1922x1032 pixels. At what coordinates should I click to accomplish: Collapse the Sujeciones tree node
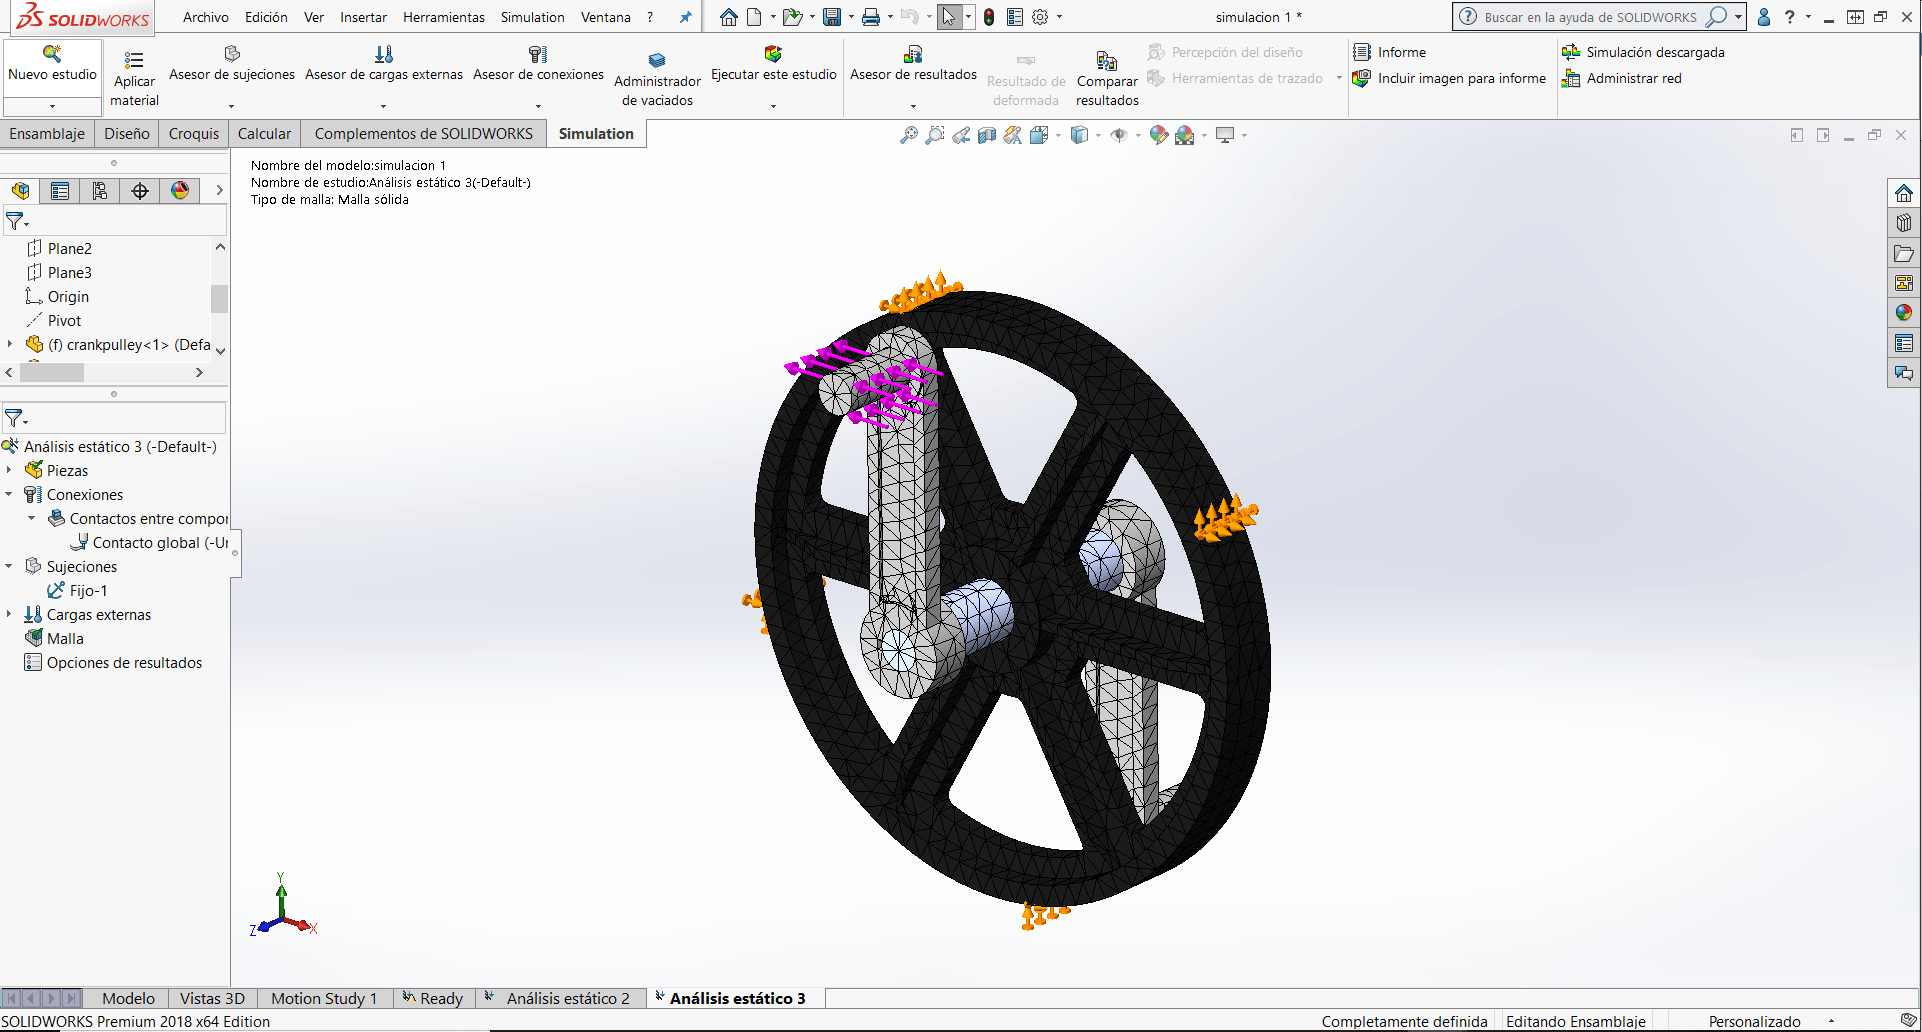pos(10,566)
